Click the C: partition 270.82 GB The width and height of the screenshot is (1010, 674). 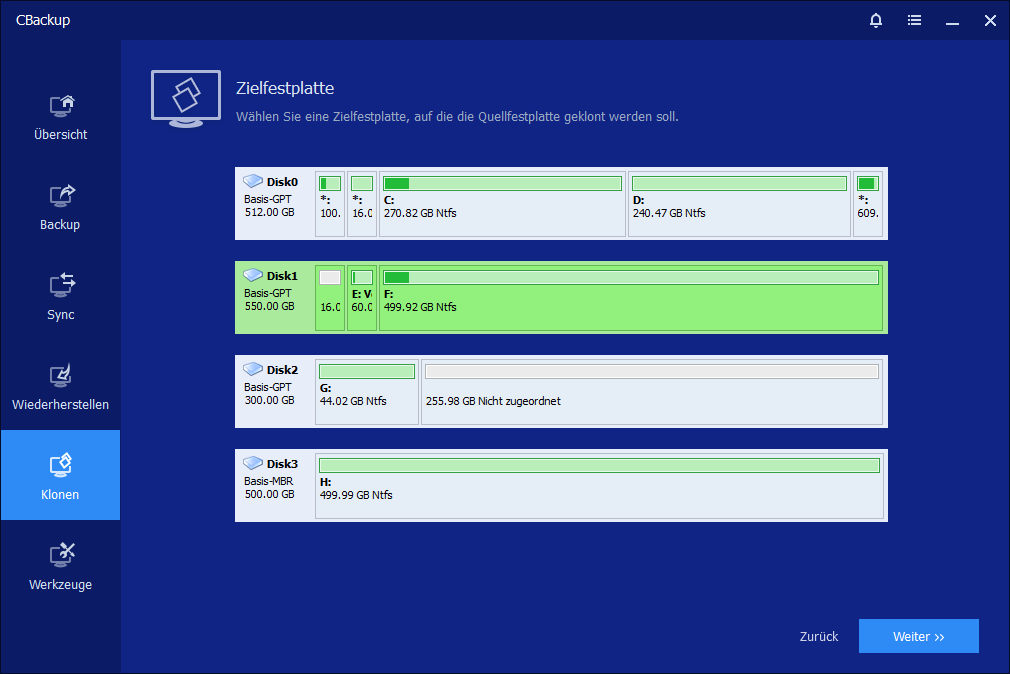point(502,204)
